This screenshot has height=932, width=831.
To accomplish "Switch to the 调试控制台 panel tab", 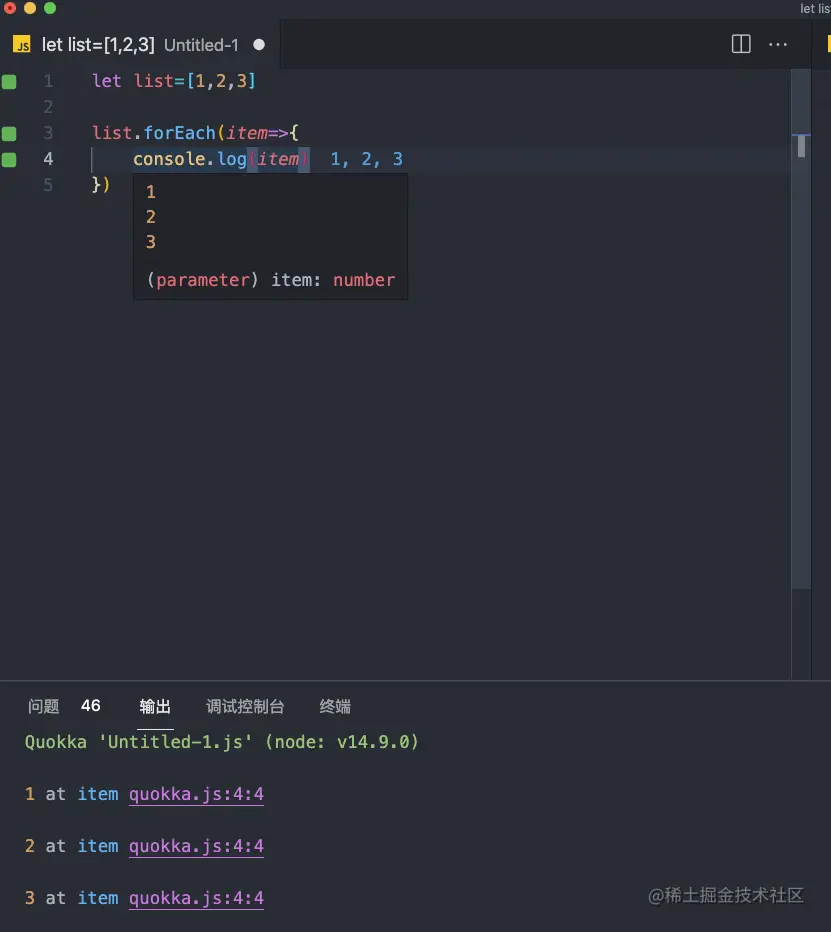I will tap(245, 706).
